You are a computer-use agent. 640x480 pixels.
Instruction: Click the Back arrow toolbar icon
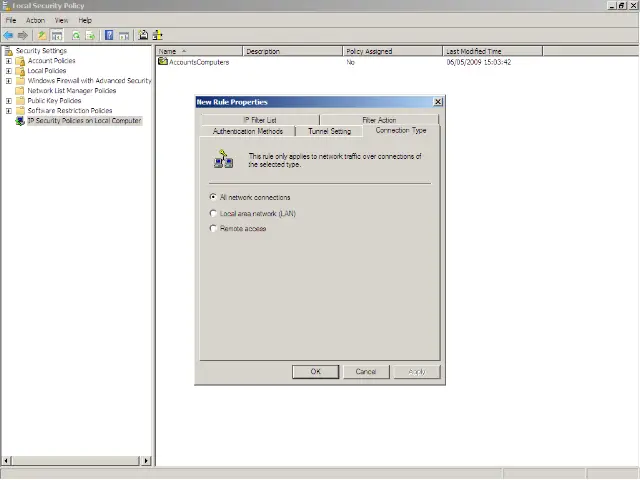click(x=9, y=35)
